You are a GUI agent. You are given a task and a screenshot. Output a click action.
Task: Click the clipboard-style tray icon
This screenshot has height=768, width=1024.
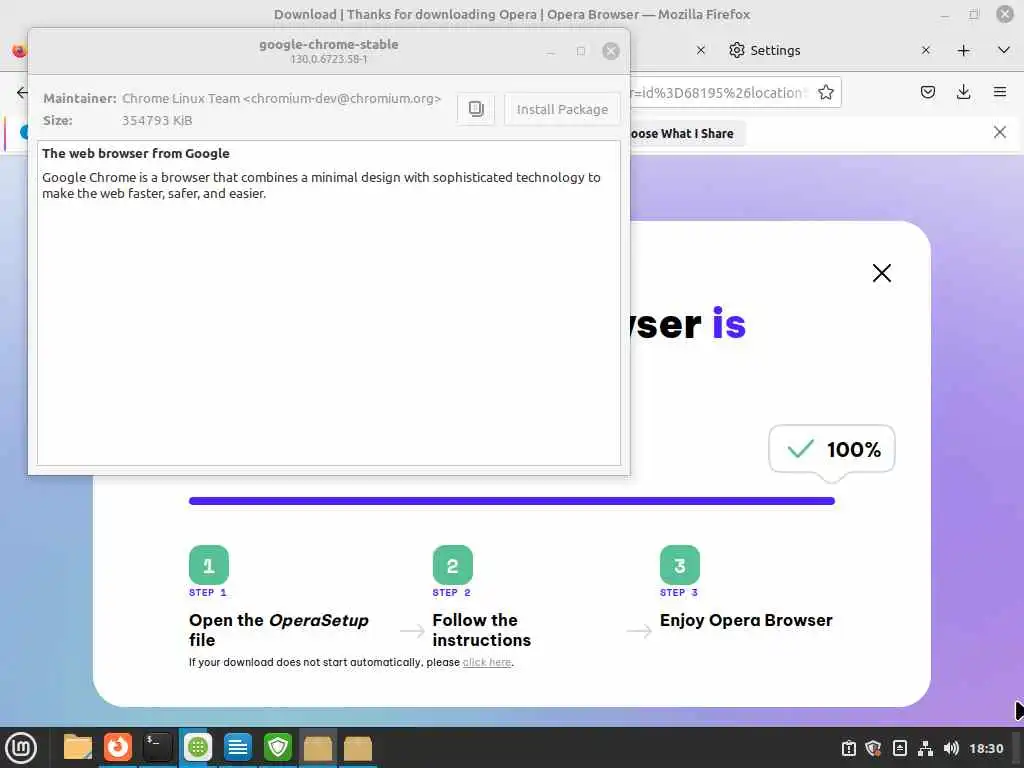848,748
